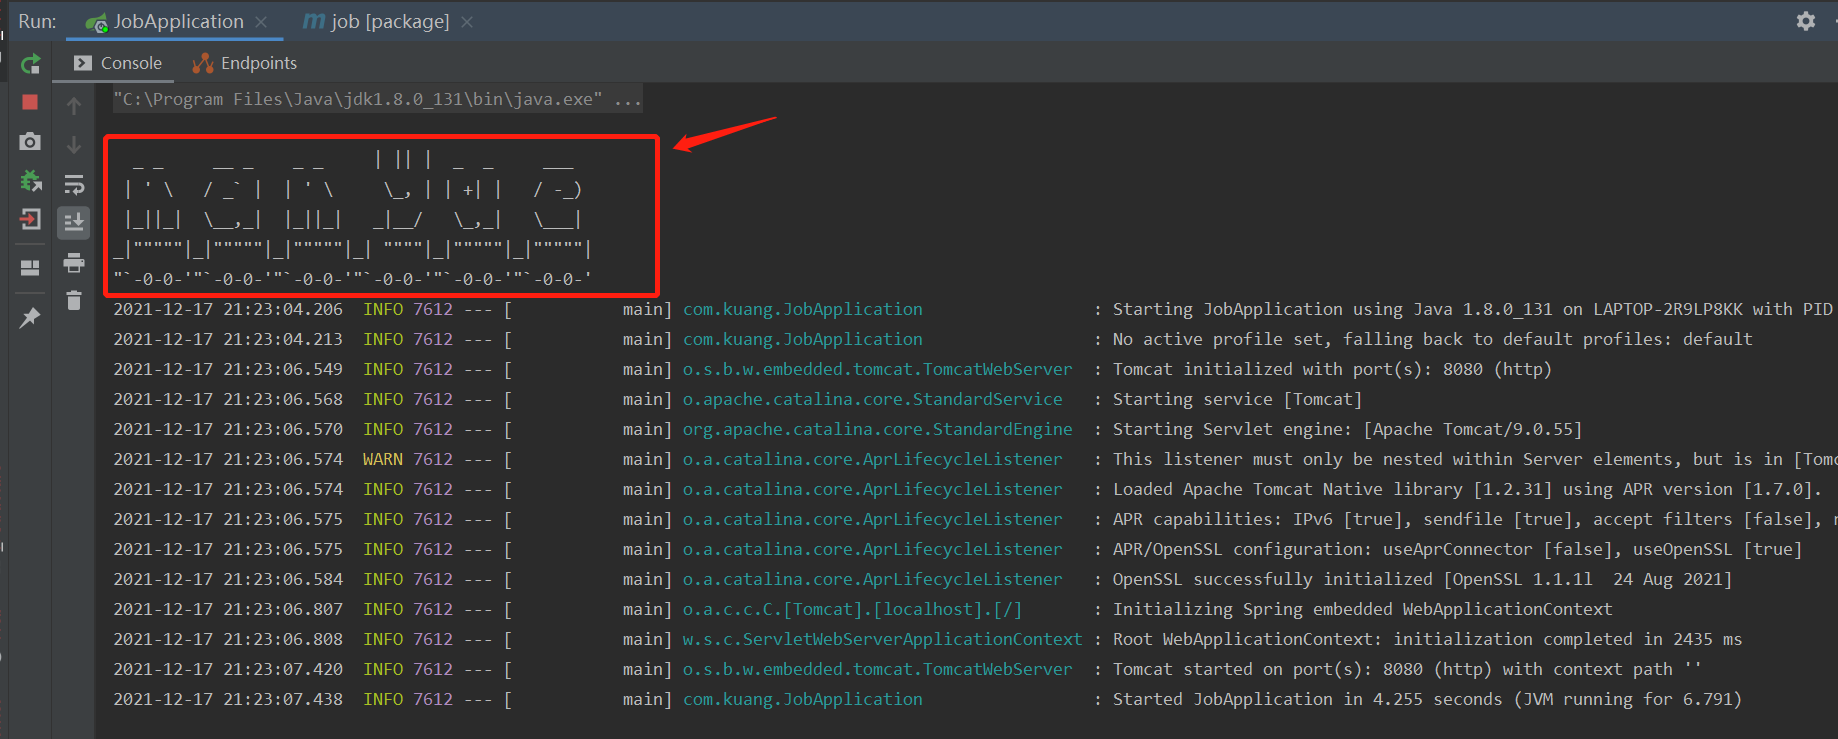Clear all console output with trash icon
Image resolution: width=1838 pixels, height=739 pixels.
click(74, 300)
